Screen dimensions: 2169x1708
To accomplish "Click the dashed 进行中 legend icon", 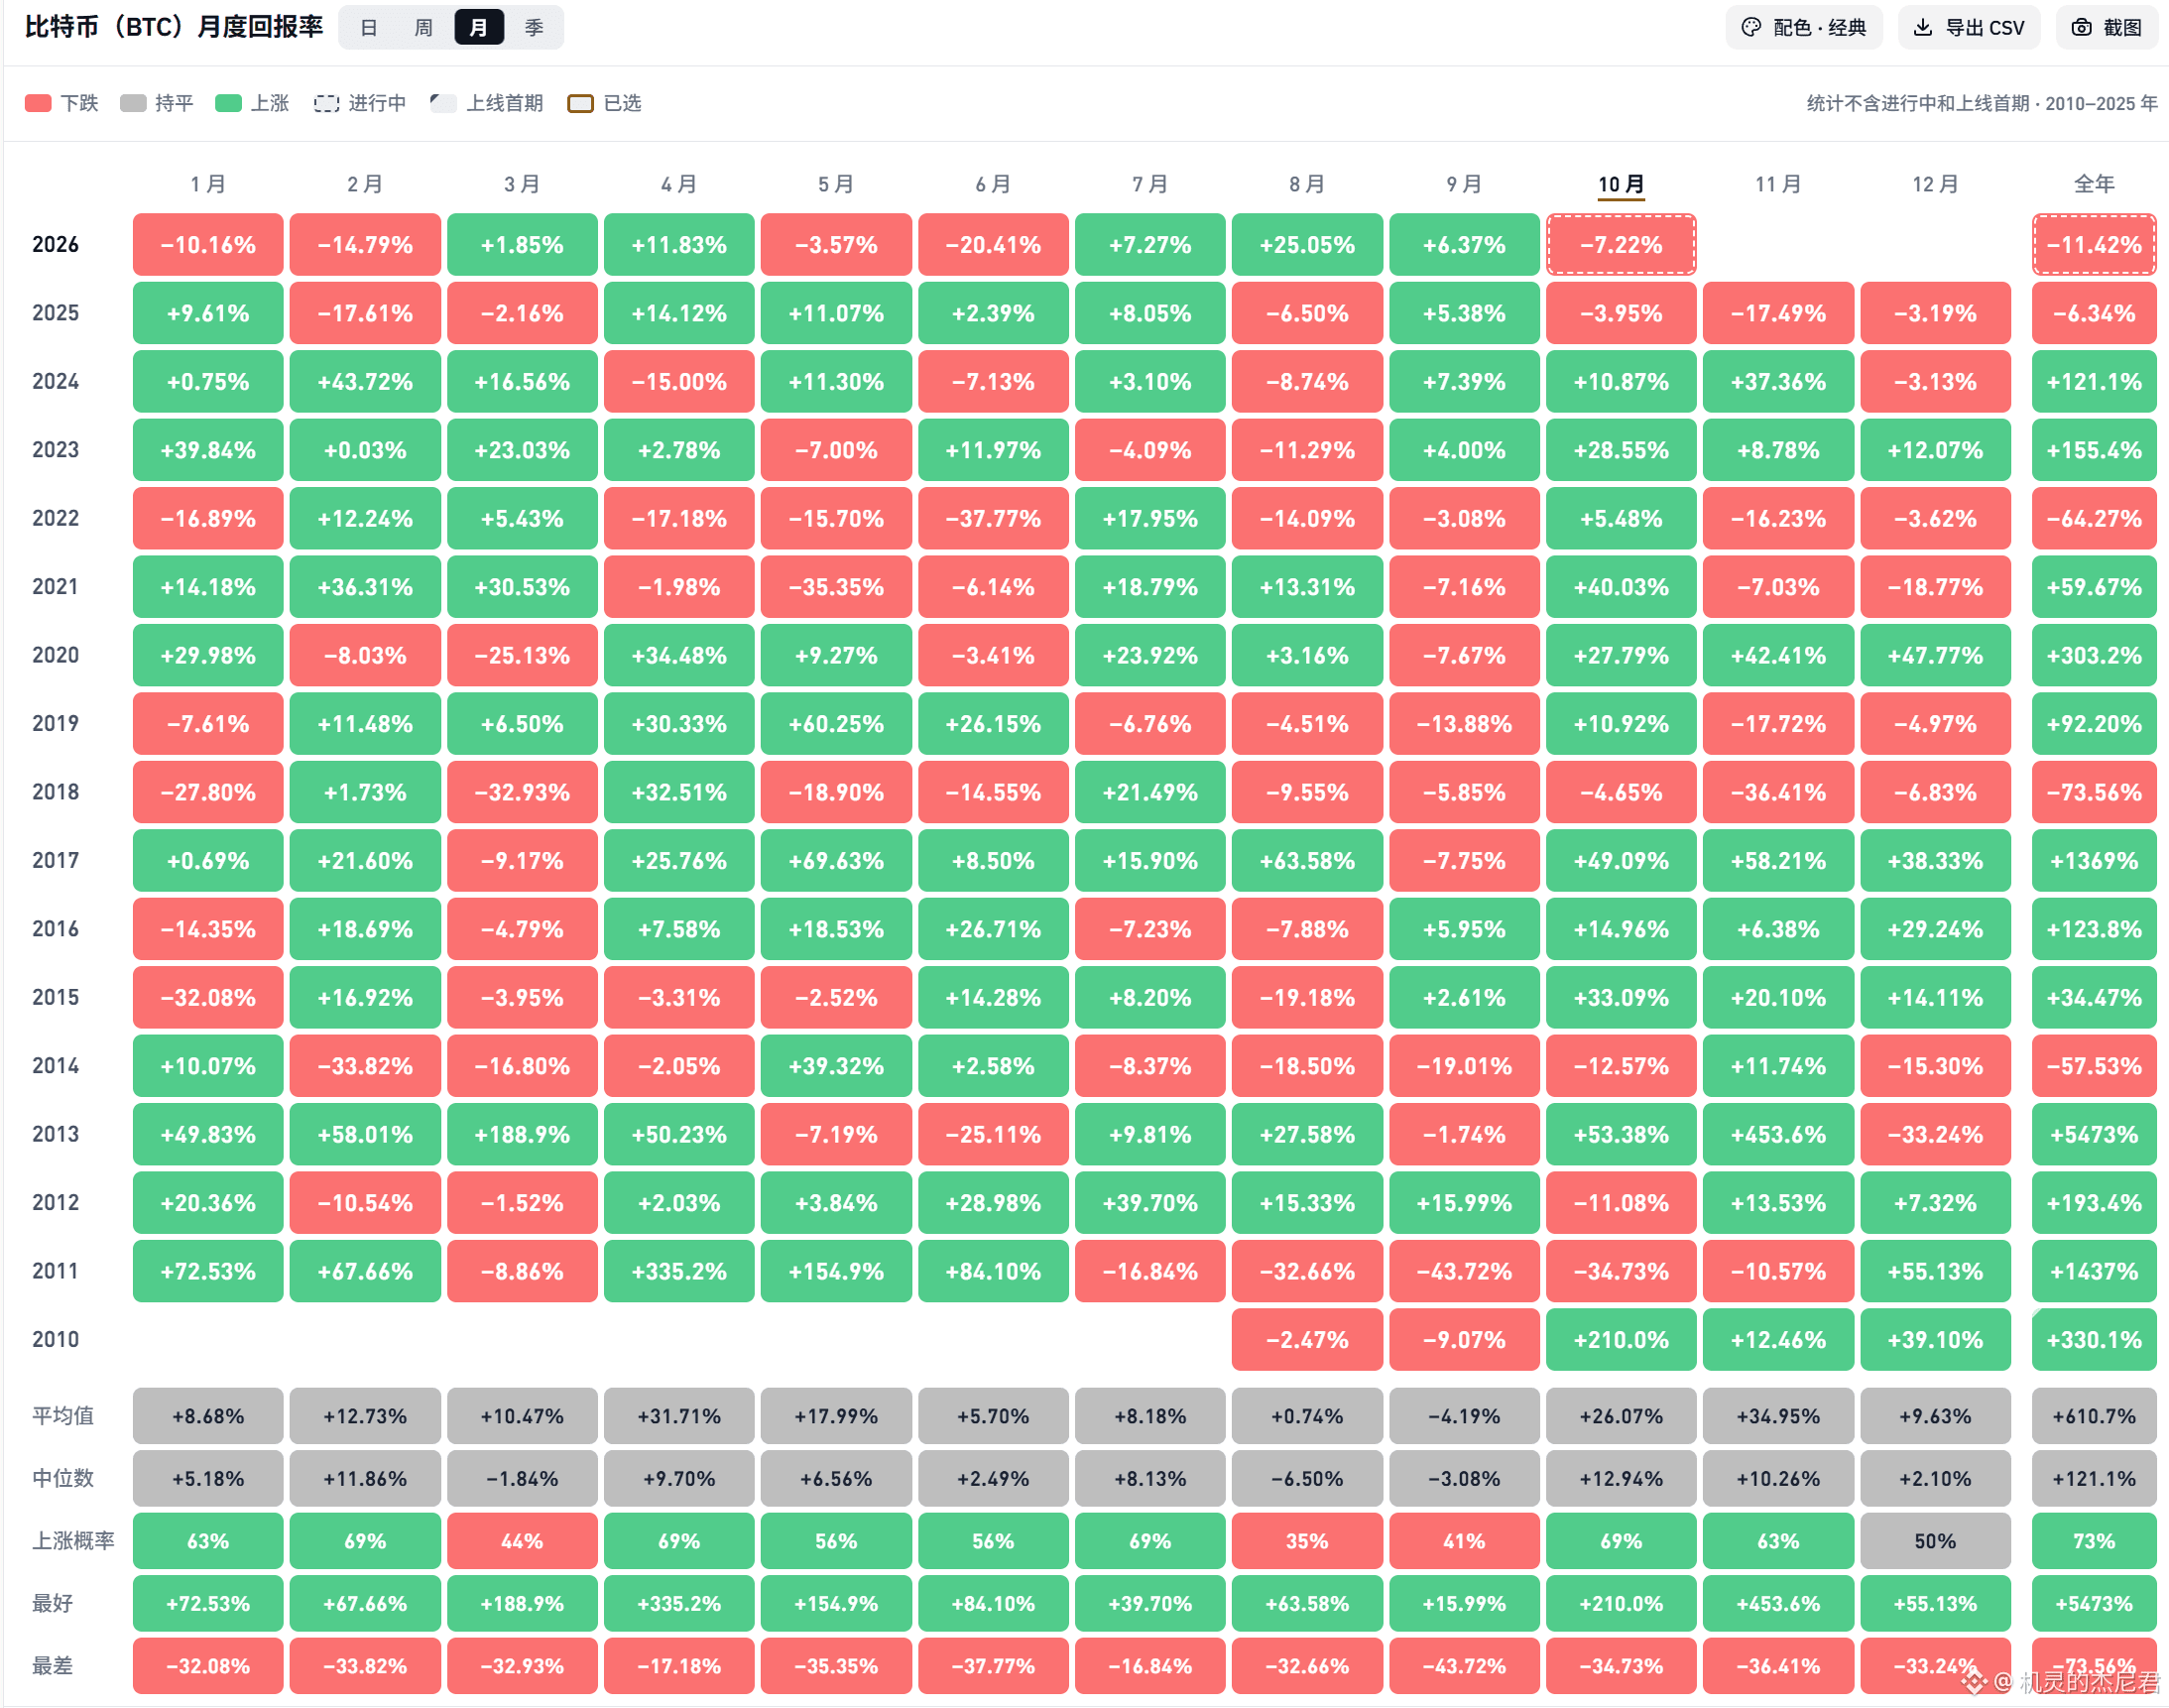I will pos(326,103).
